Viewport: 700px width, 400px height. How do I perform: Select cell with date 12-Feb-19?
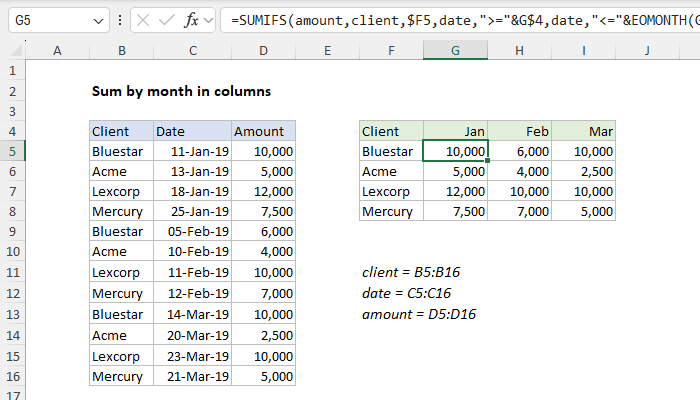[x=192, y=293]
